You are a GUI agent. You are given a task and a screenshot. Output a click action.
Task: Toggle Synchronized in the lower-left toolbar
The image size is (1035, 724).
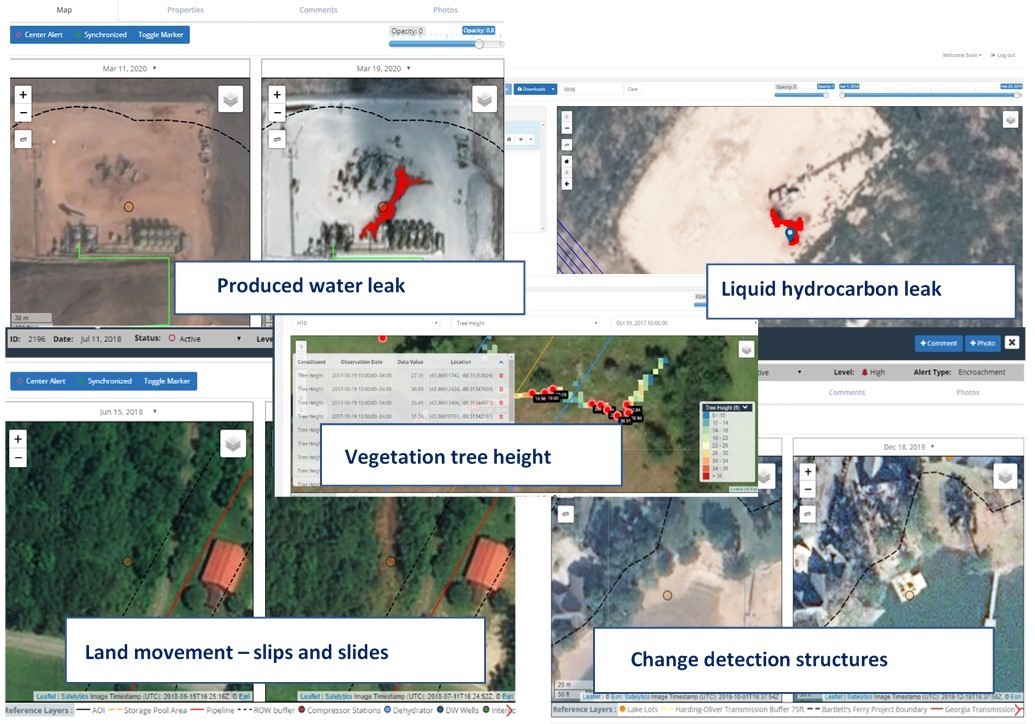104,381
